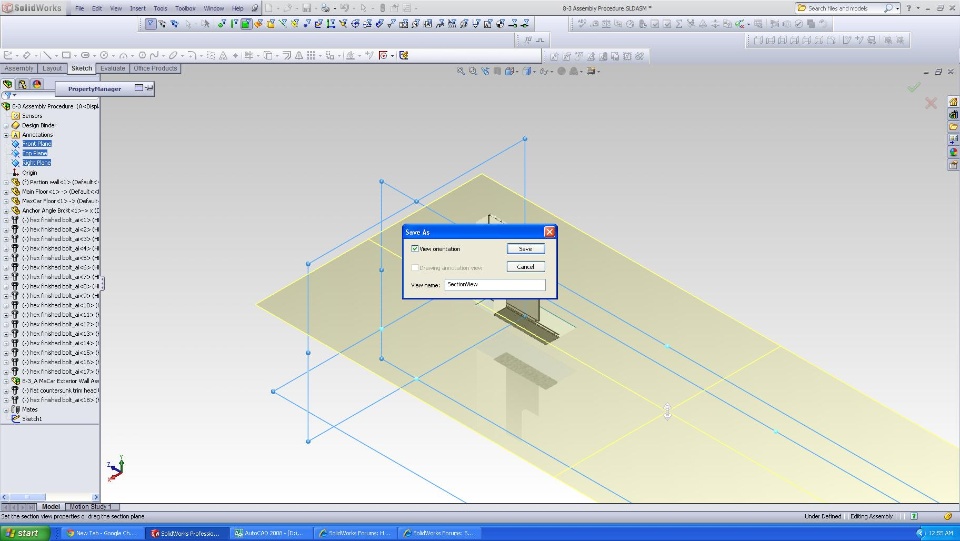960x541 pixels.
Task: Open the Insert menu
Action: 138,9
